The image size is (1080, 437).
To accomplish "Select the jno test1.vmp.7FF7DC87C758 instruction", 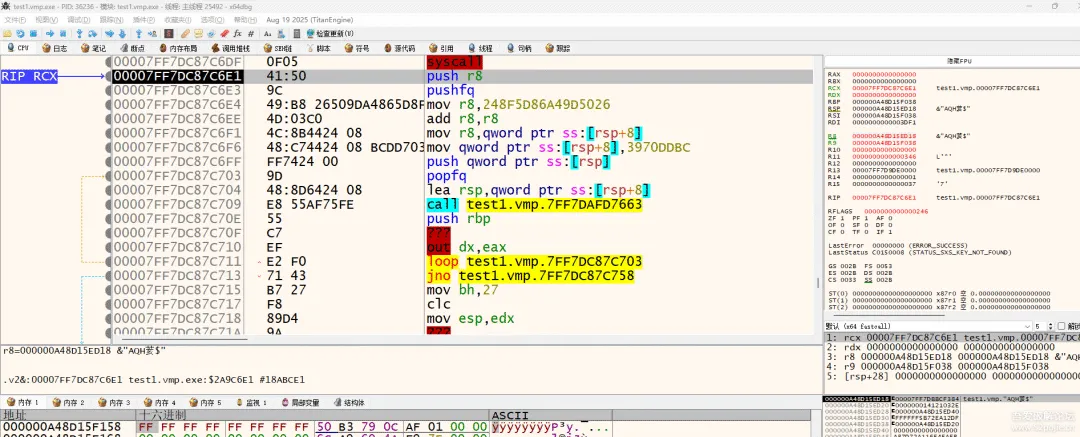I will coord(531,276).
